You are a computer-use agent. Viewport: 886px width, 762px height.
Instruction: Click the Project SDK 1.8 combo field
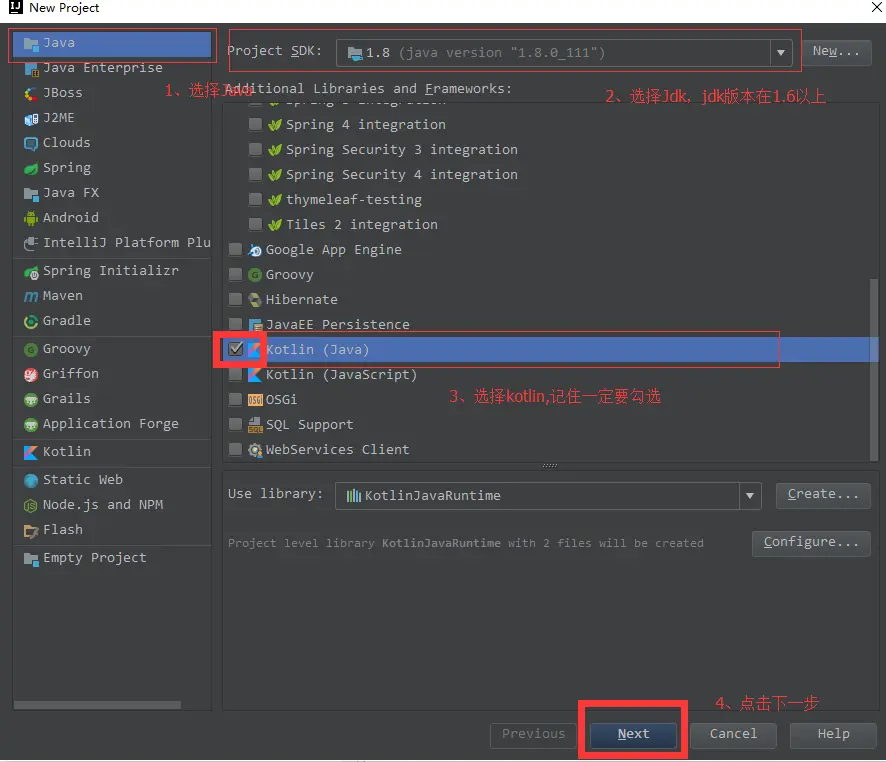(564, 53)
